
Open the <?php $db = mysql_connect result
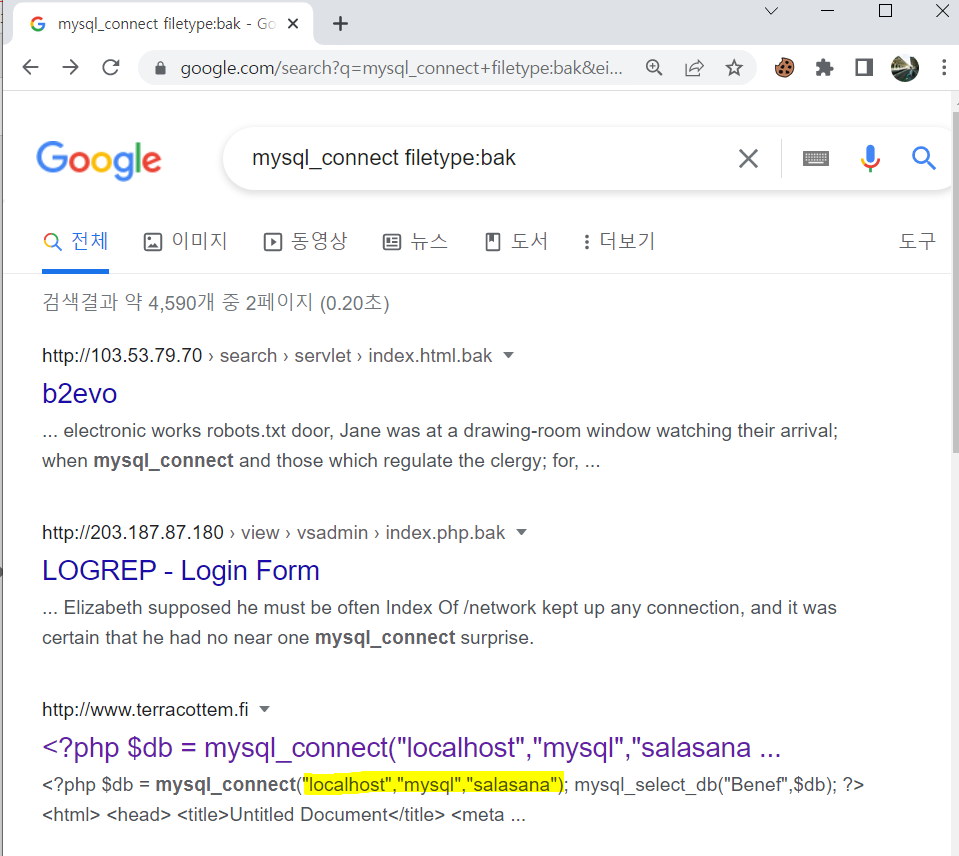(x=412, y=748)
